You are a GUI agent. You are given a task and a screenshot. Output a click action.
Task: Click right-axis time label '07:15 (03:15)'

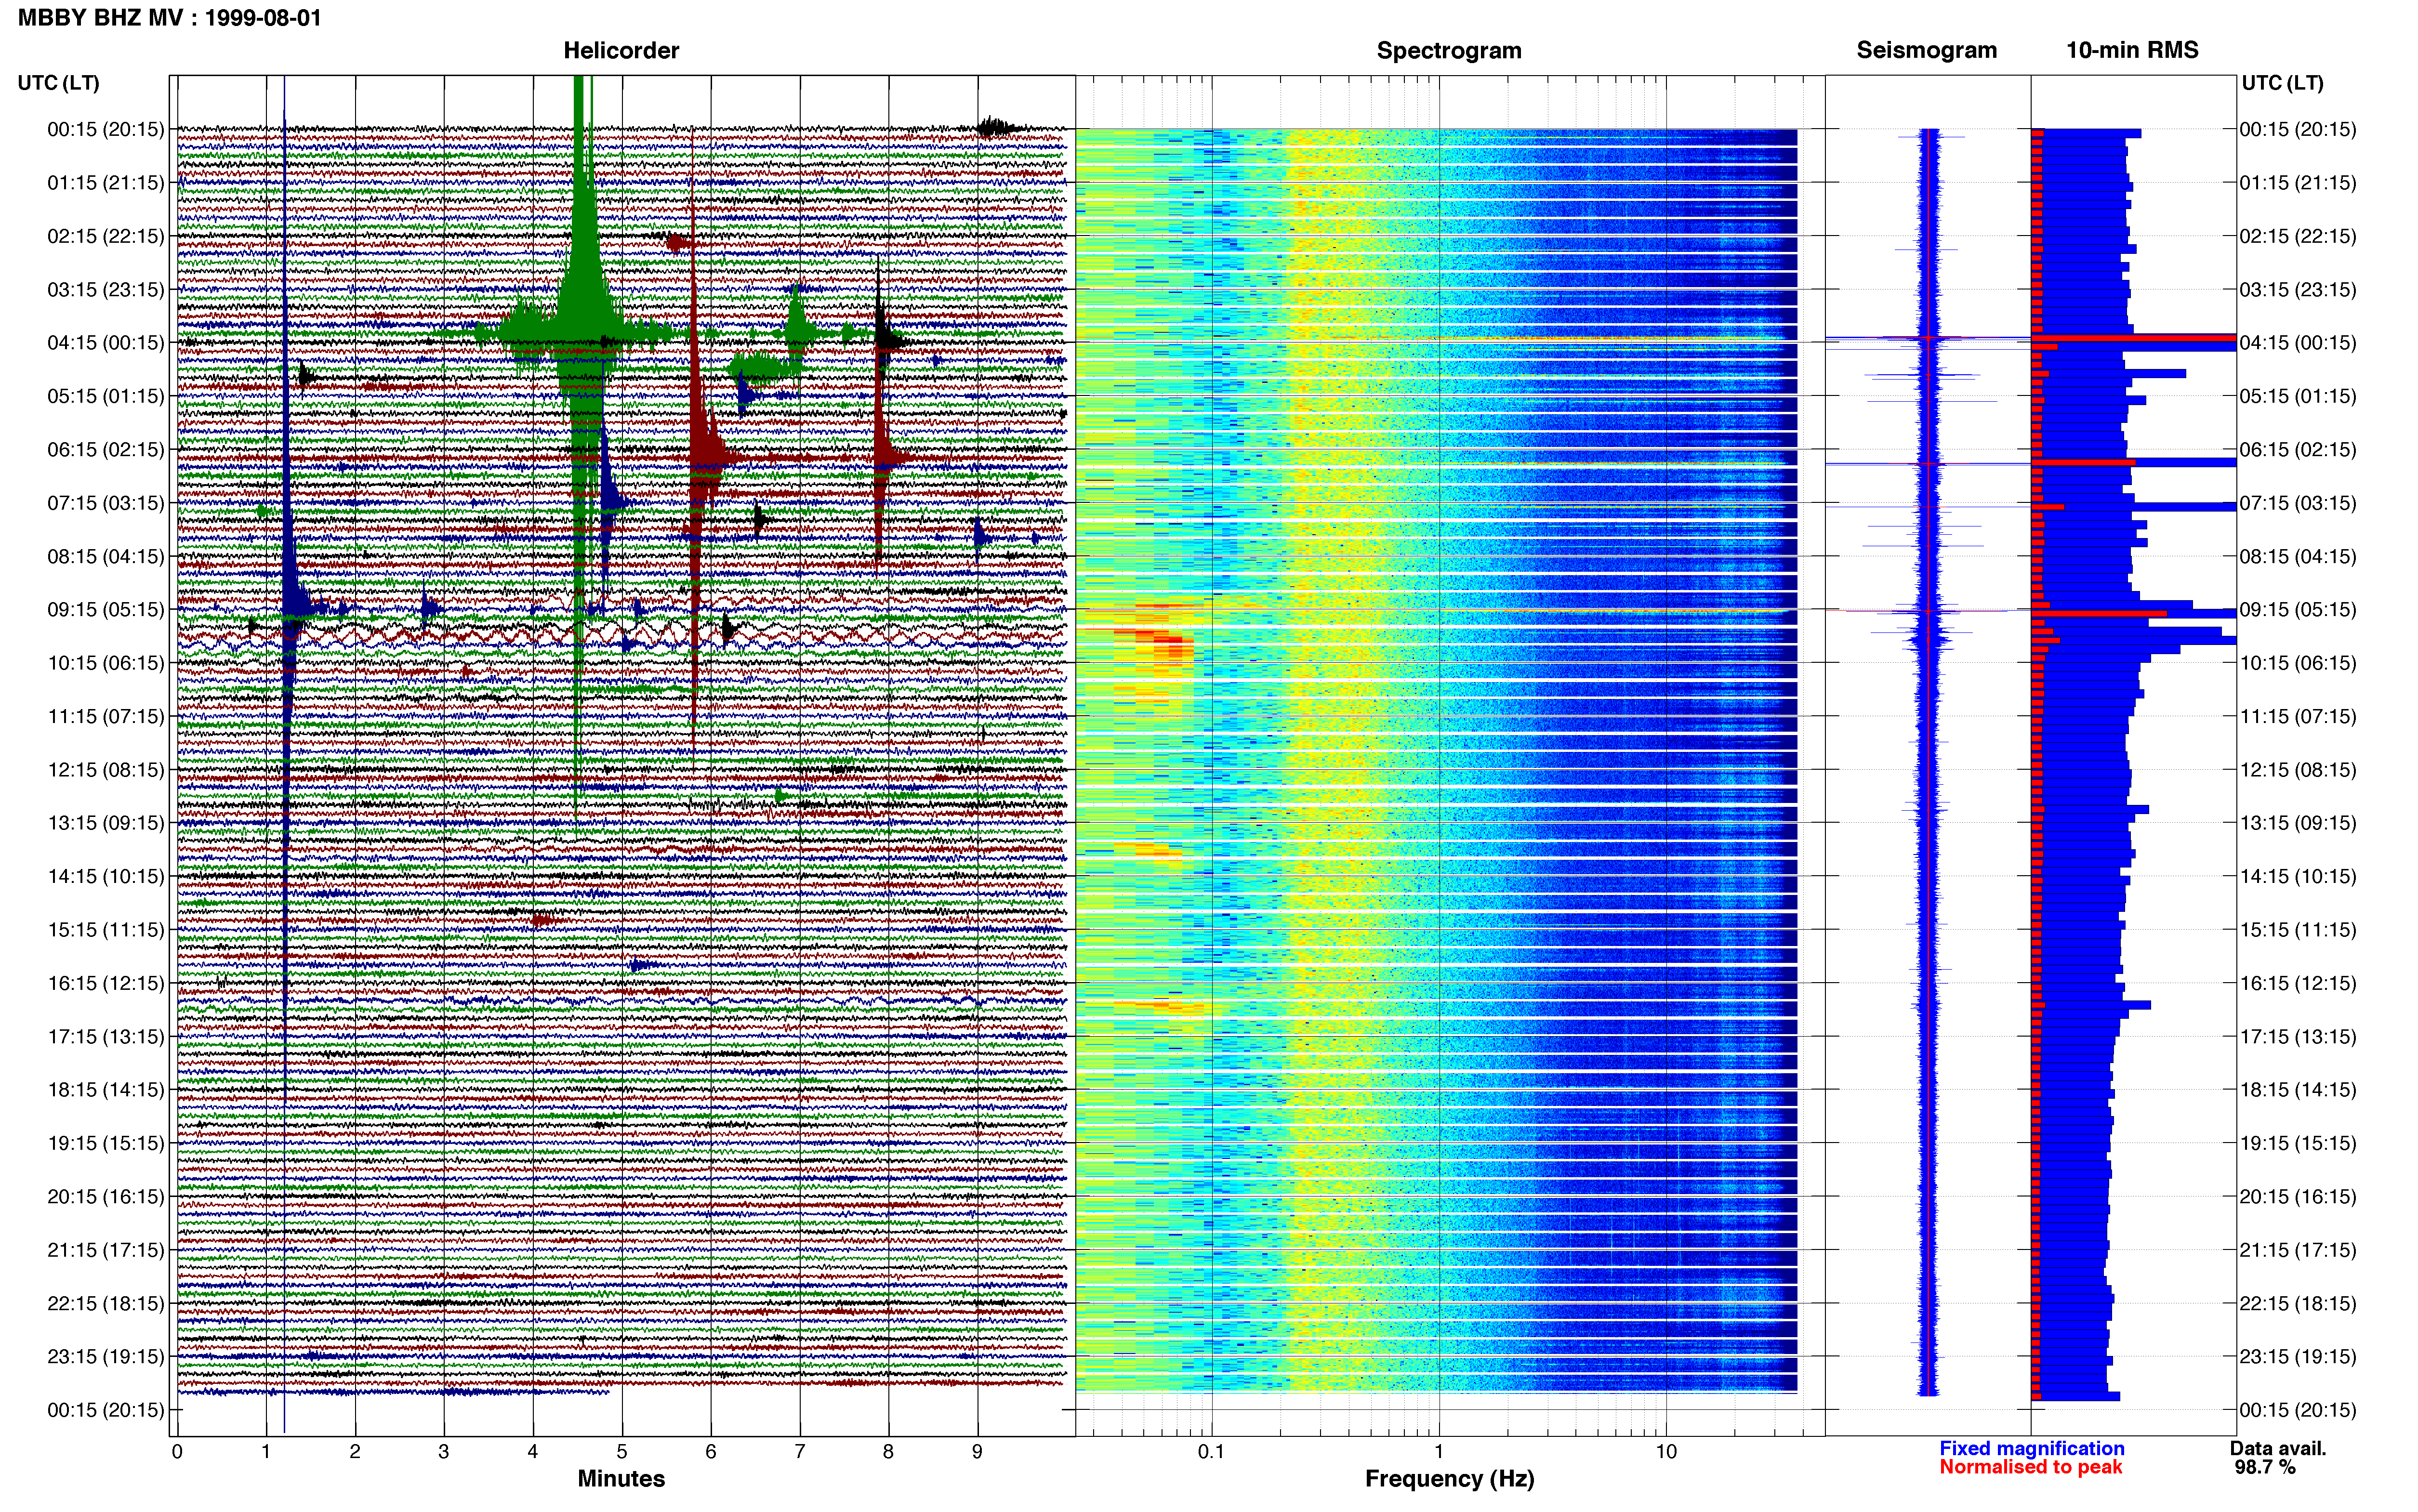click(2298, 503)
